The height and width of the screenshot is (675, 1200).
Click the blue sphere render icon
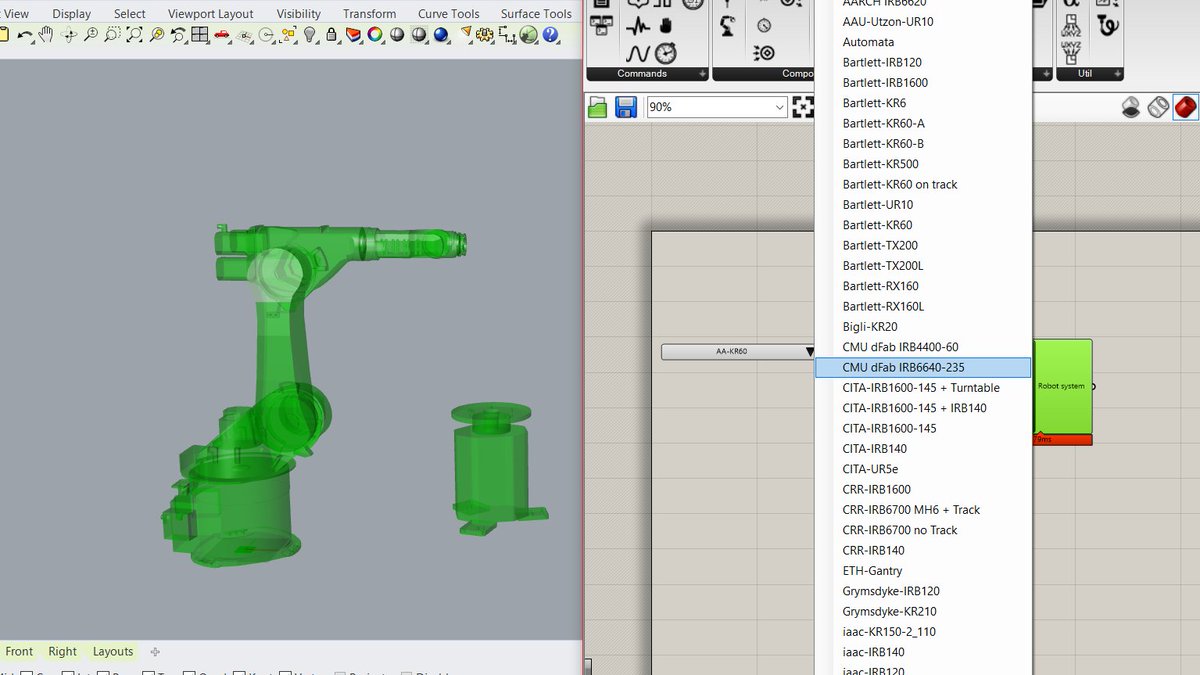coord(440,34)
